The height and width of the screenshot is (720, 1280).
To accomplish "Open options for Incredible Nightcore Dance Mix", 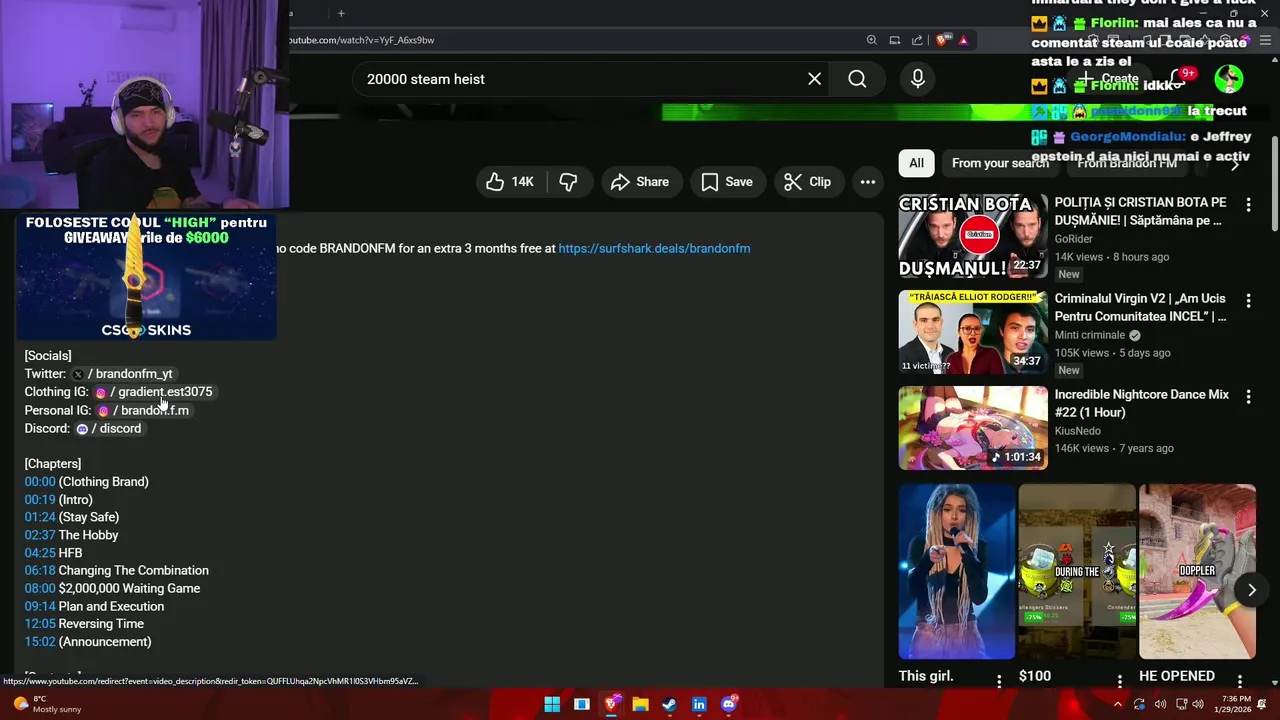I will tap(1248, 397).
